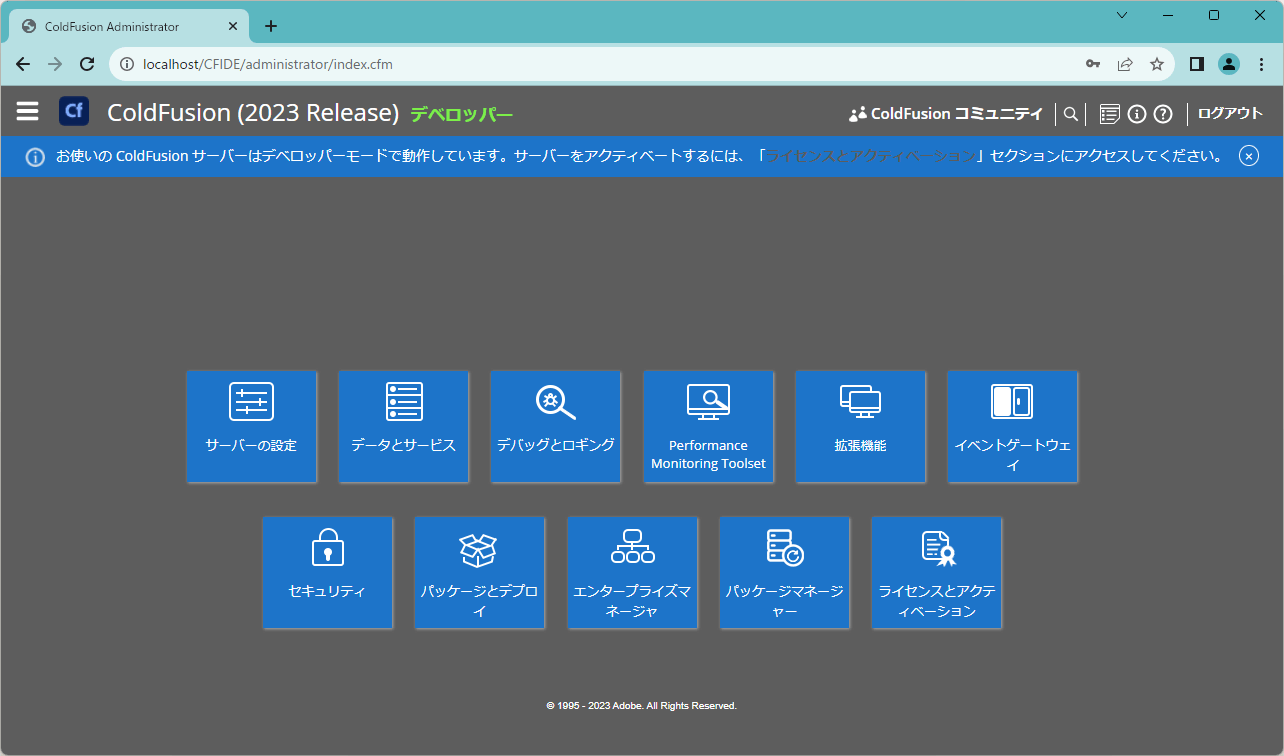Click the green デベロッパー edition label
The image size is (1284, 756).
click(x=461, y=114)
